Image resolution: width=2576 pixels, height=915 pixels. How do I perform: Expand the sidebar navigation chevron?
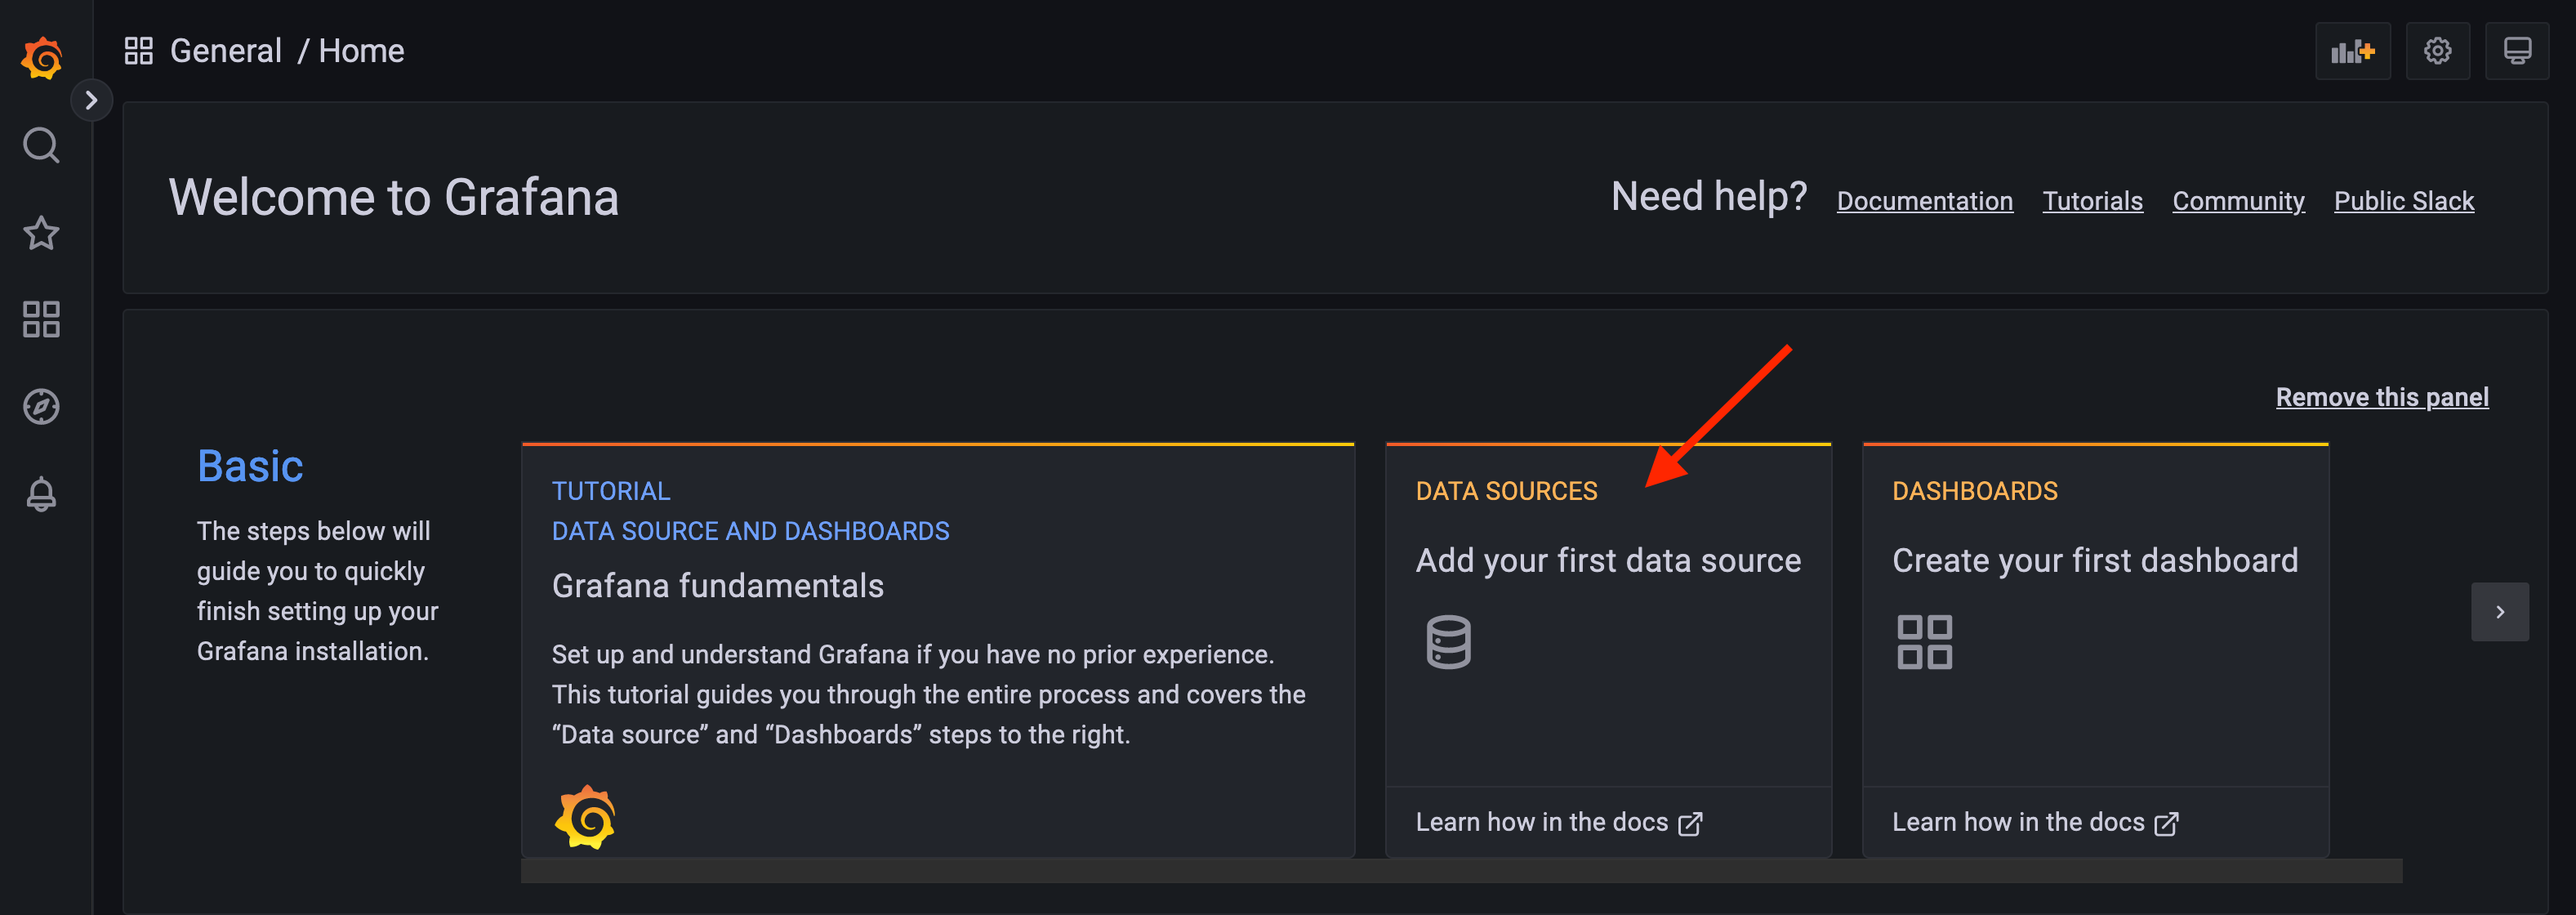91,100
